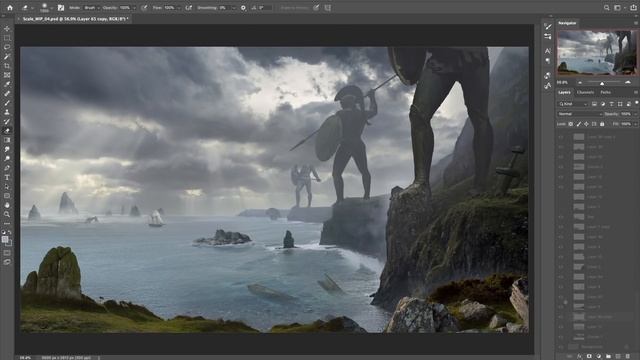Screen dimensions: 640x360
Task: Open smoothing options gear icon
Action: [x=243, y=8]
